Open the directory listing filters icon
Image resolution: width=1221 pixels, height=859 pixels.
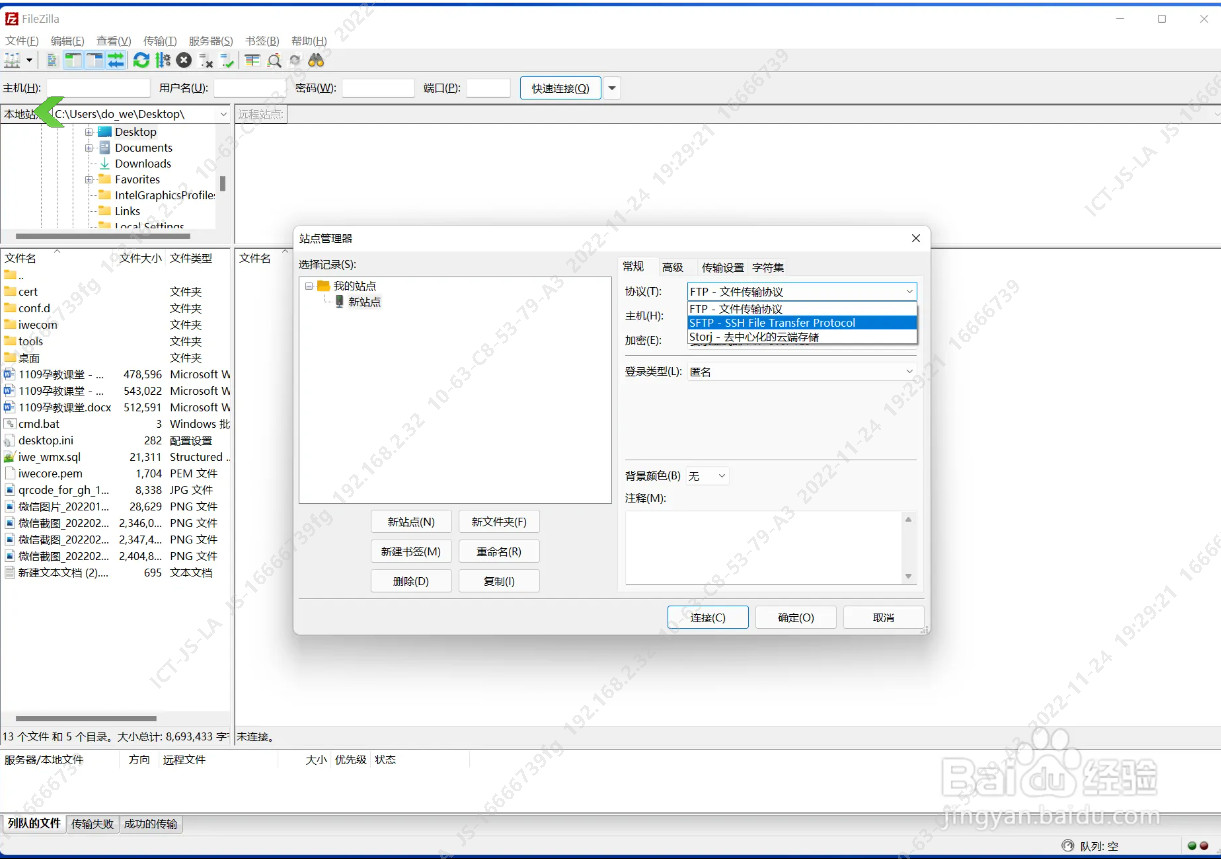(251, 61)
